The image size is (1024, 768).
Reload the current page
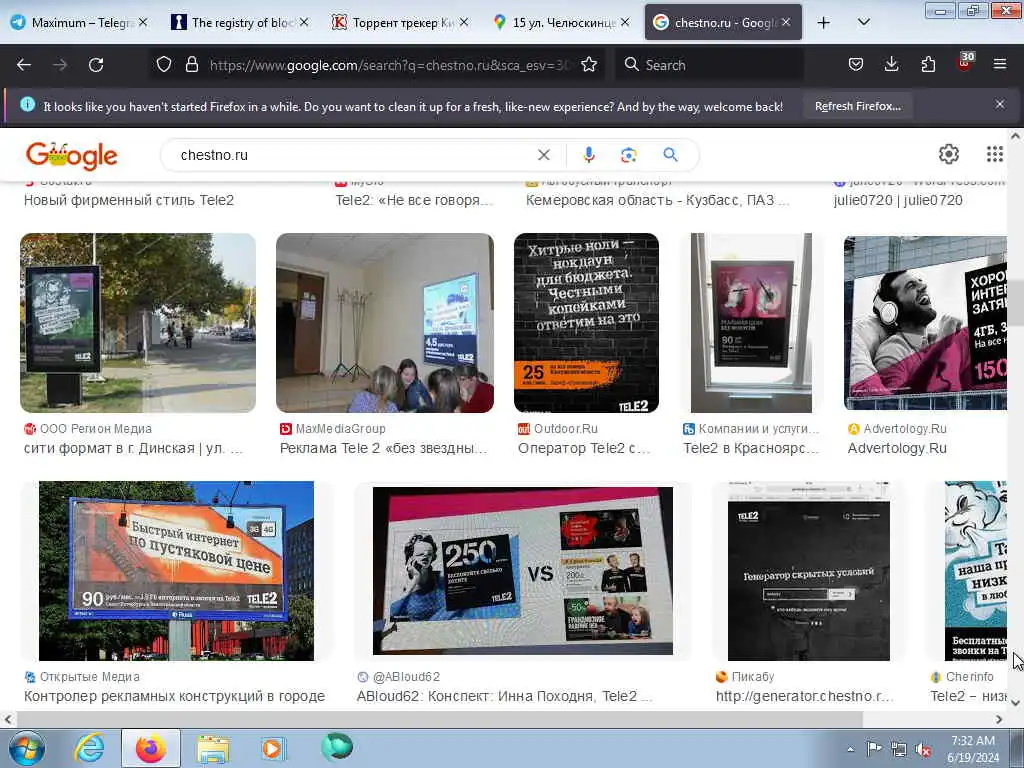(96, 65)
